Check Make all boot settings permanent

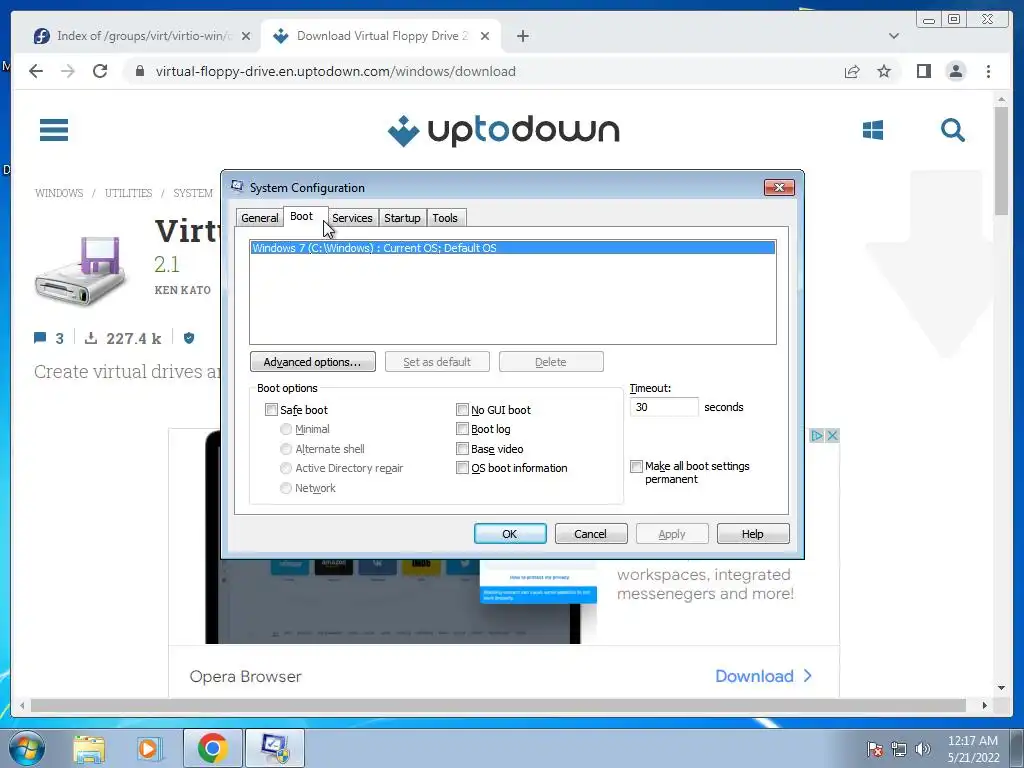(636, 466)
